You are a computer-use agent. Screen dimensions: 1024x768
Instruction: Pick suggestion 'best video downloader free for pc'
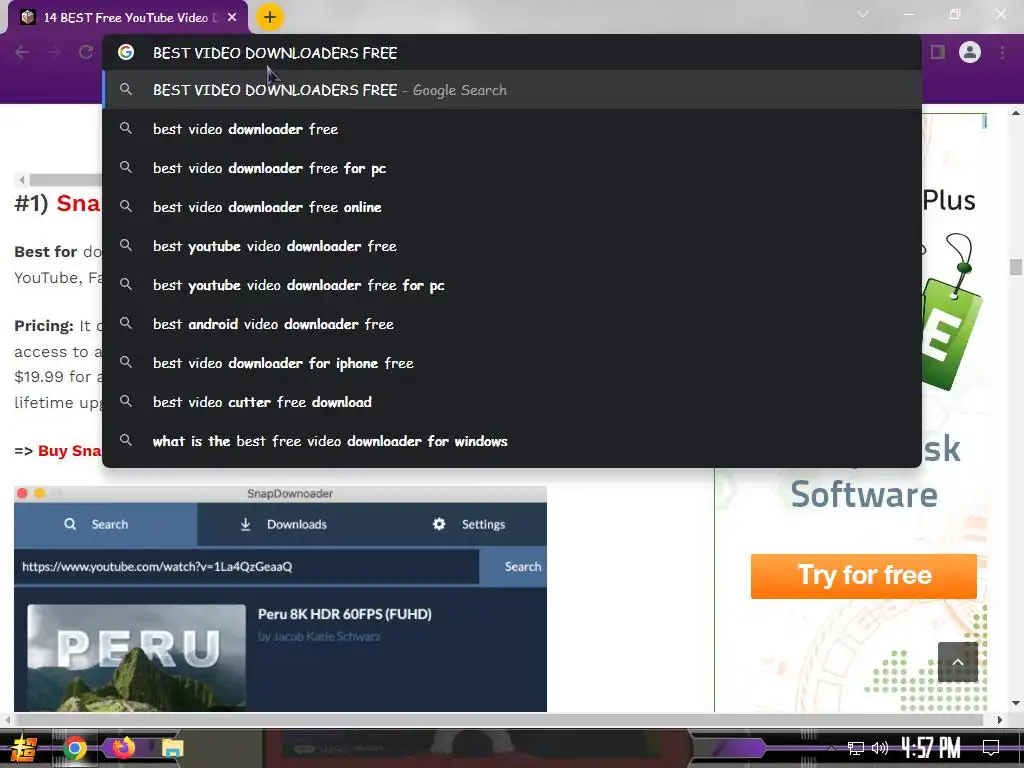[512, 168]
